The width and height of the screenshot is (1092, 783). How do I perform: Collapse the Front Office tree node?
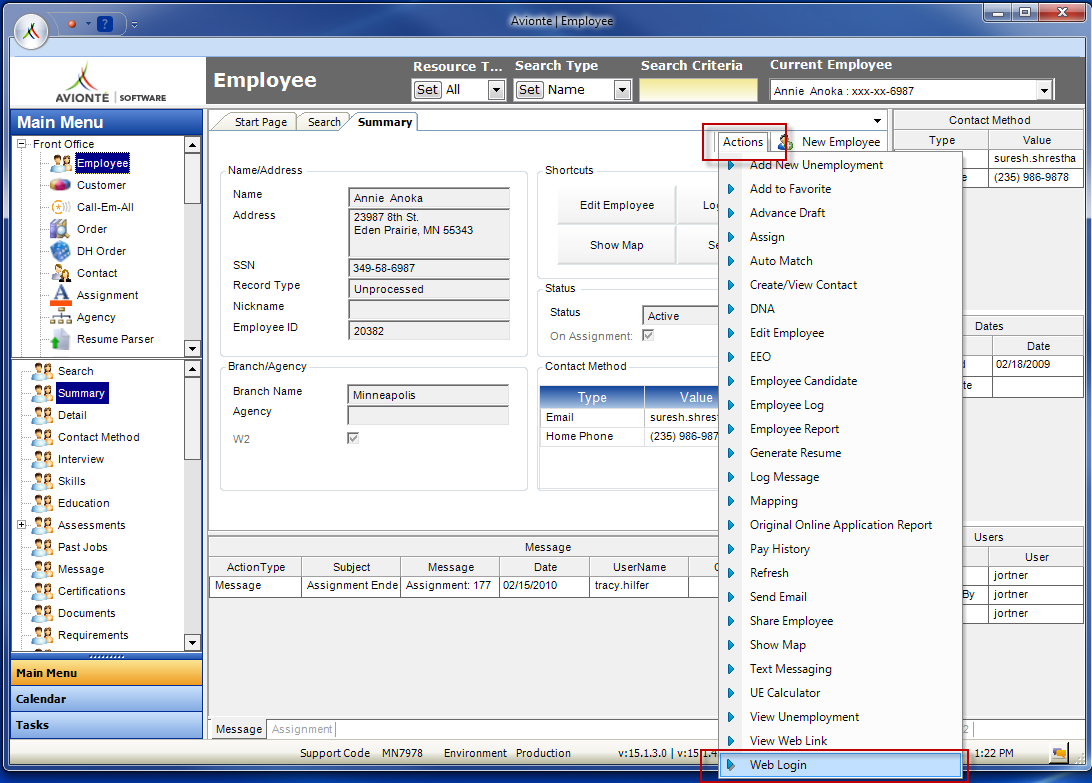click(x=21, y=144)
